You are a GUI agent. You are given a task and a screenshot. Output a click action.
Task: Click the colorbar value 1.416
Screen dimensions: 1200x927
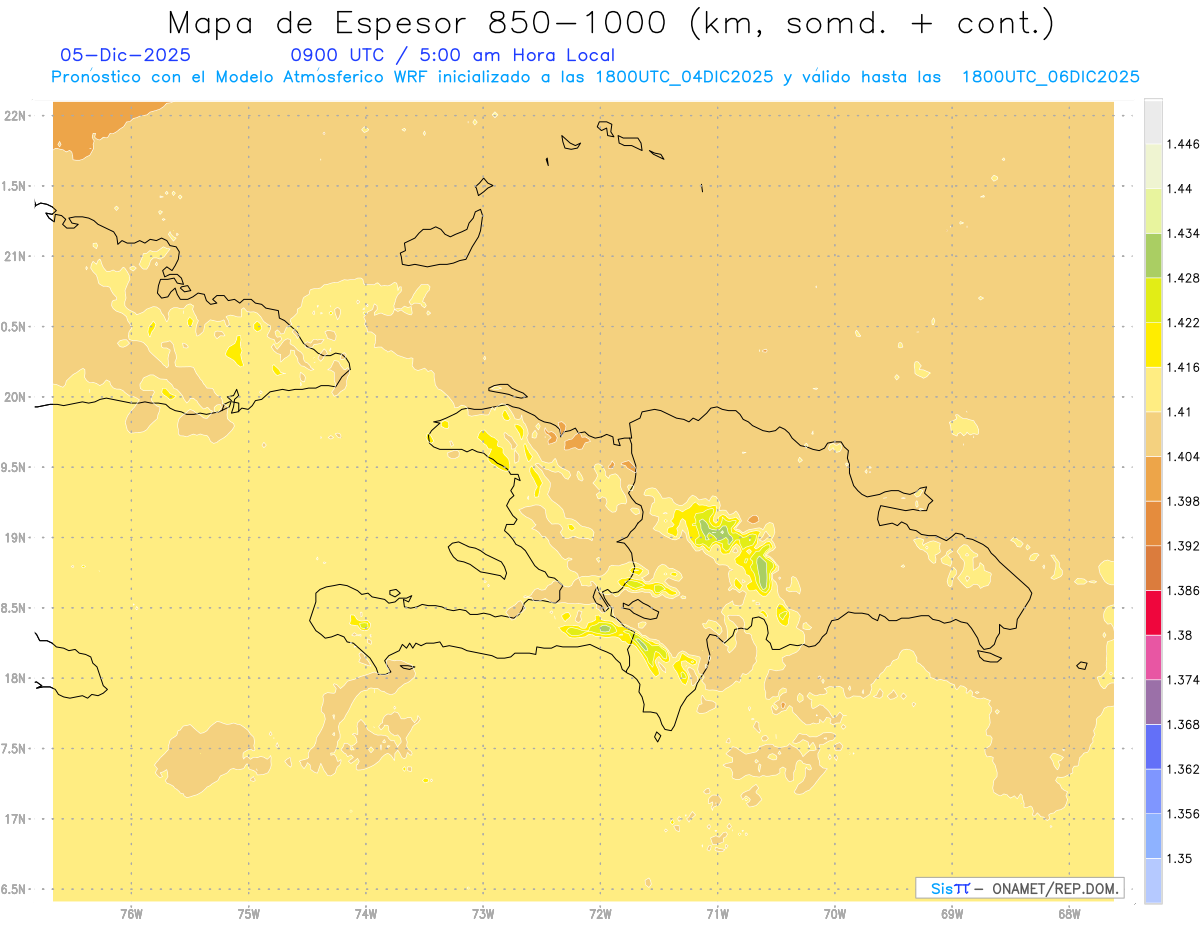tap(1184, 367)
